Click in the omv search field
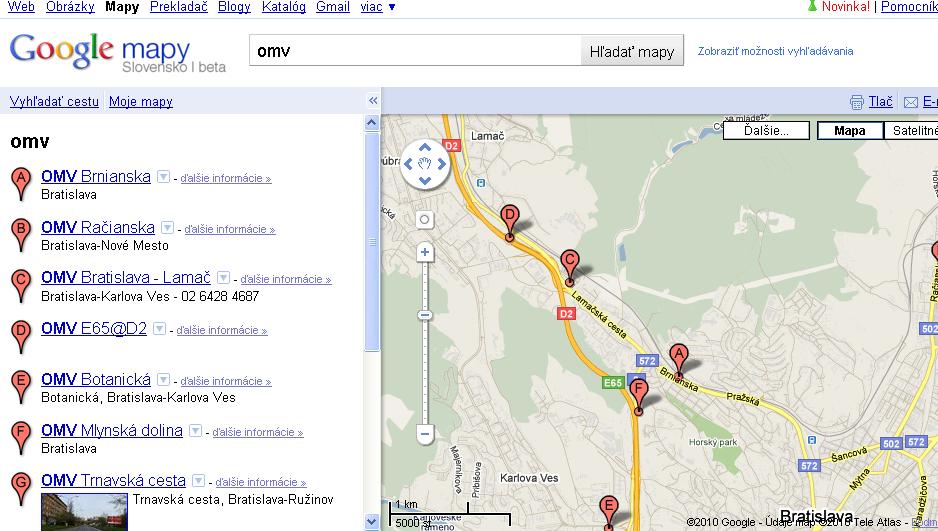The width and height of the screenshot is (938, 531). [x=415, y=51]
